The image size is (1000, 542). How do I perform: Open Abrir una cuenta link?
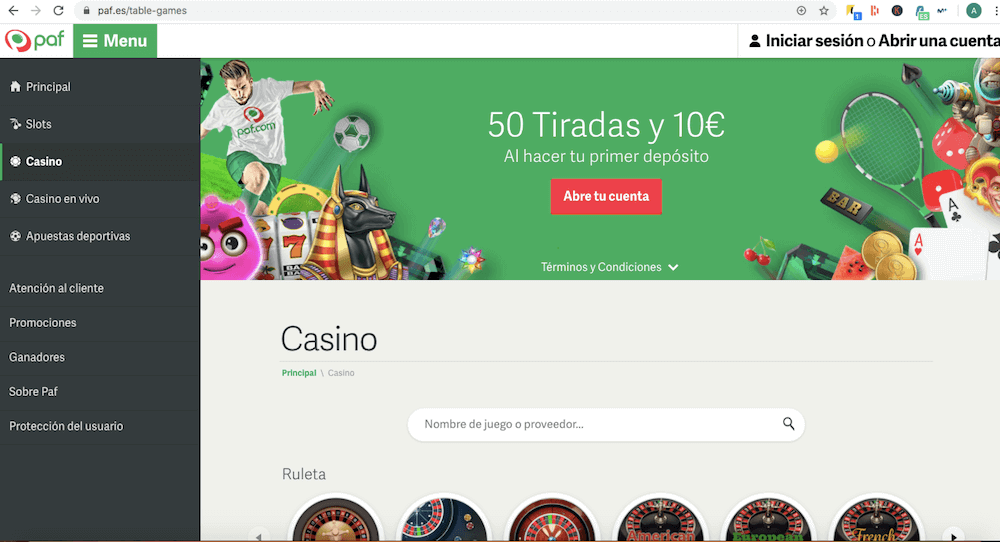pyautogui.click(x=939, y=41)
